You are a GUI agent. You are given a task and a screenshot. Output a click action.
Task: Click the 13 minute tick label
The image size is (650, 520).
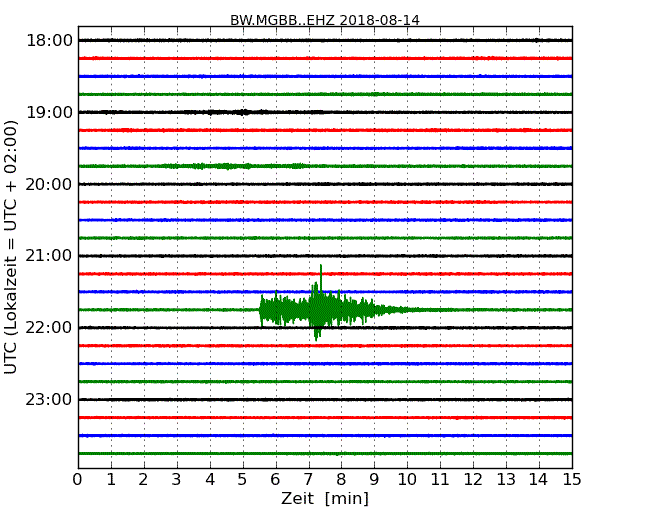(x=506, y=480)
